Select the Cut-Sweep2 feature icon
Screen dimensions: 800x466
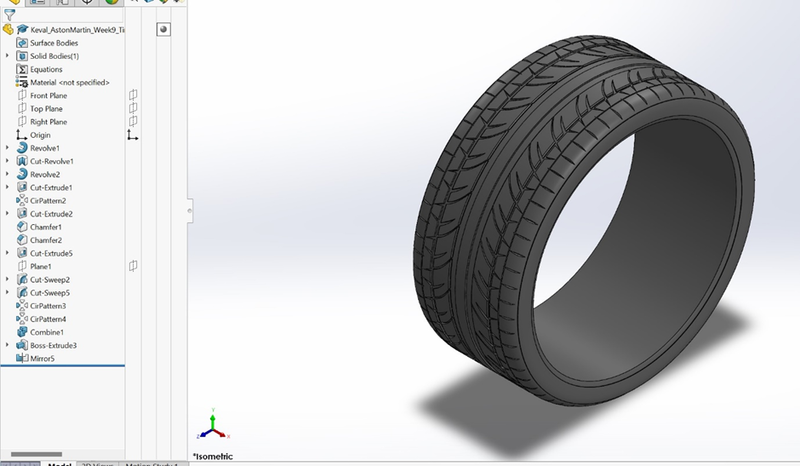point(22,280)
